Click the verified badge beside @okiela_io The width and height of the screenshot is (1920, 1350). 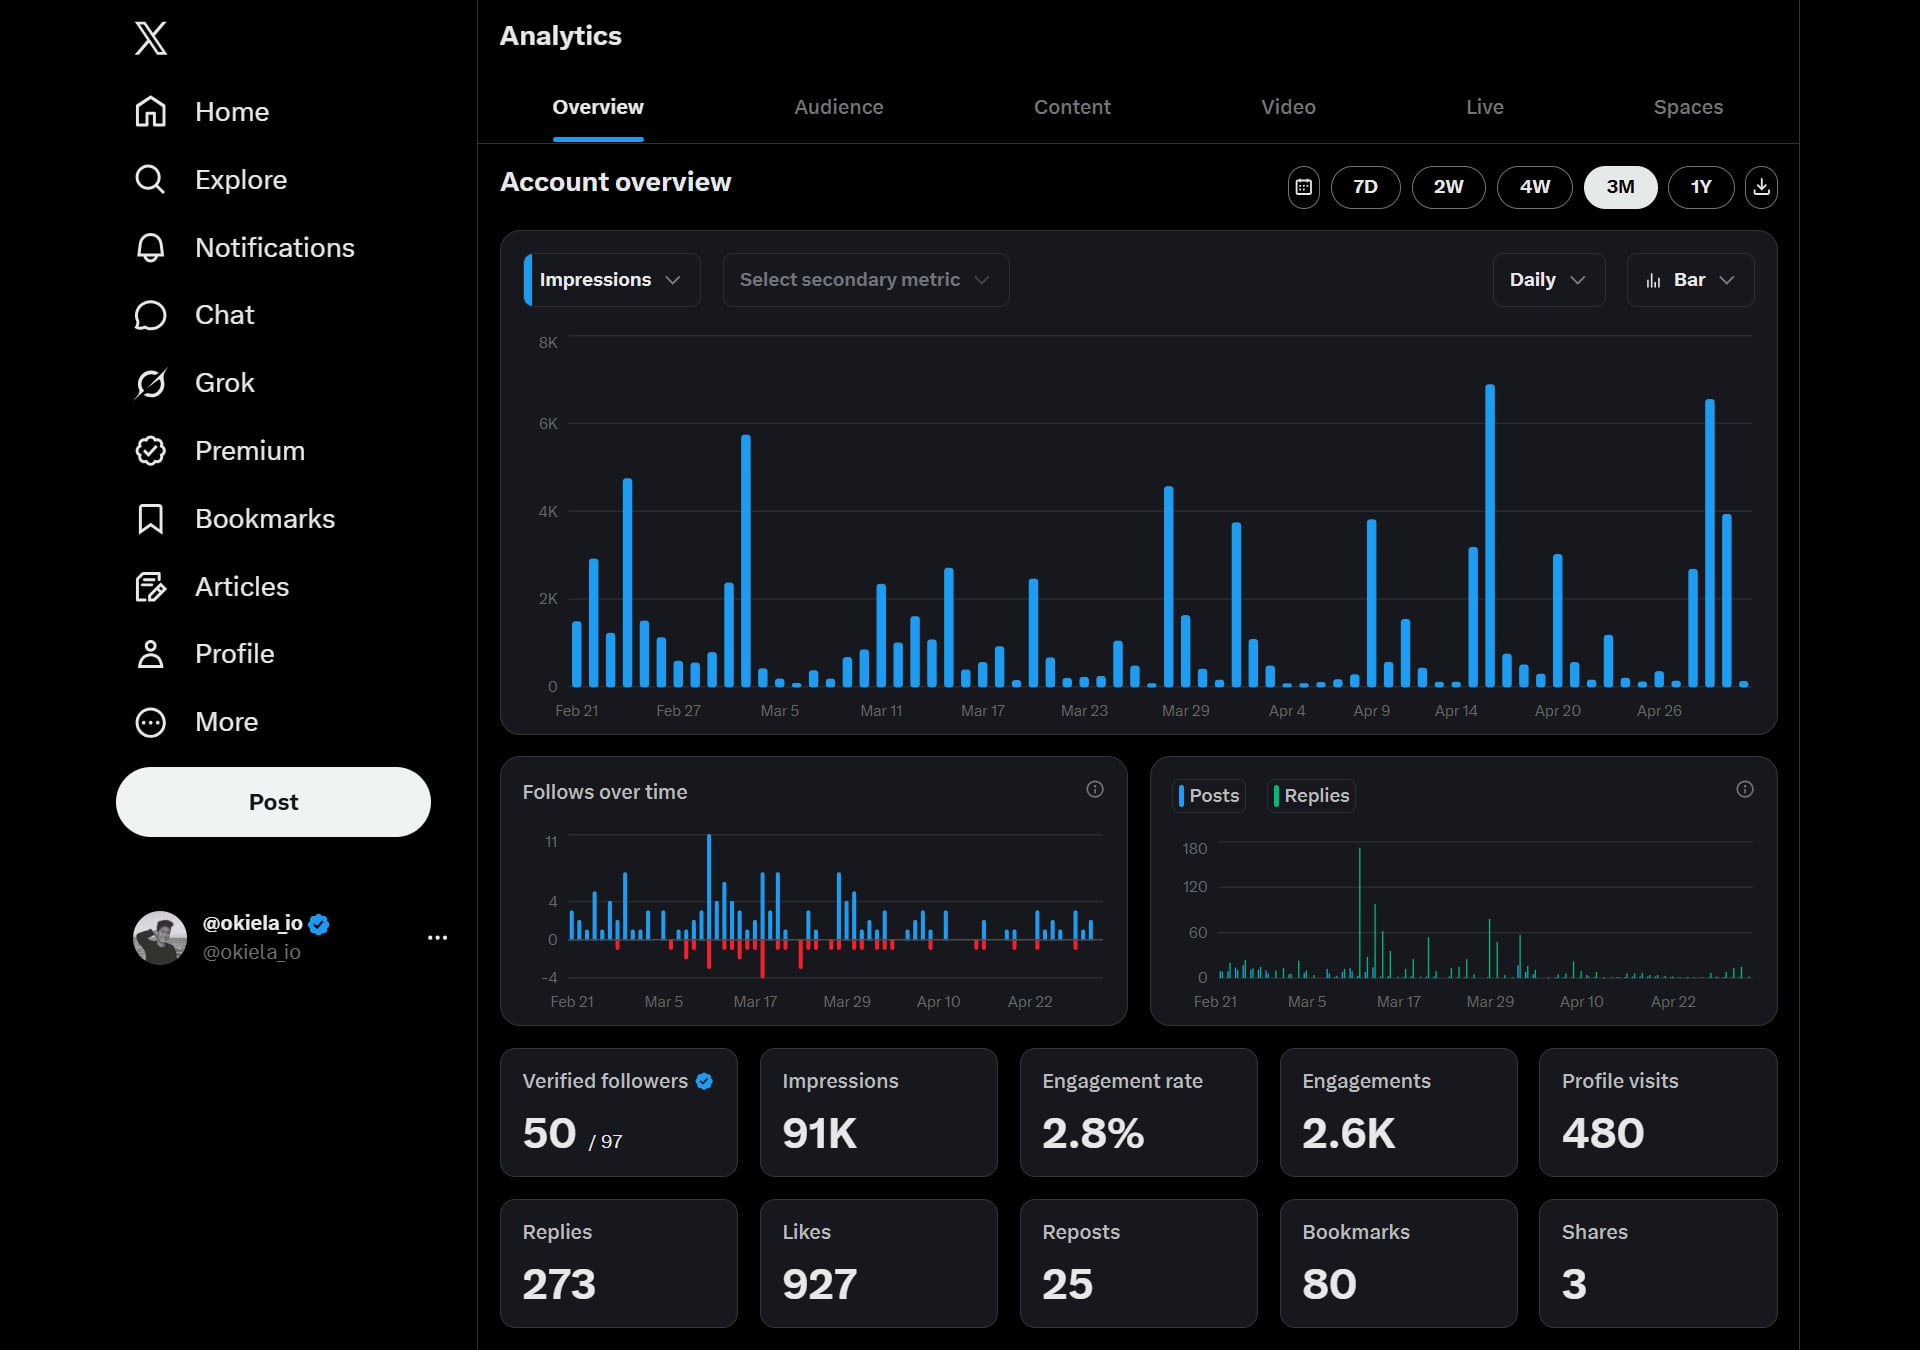pyautogui.click(x=319, y=924)
